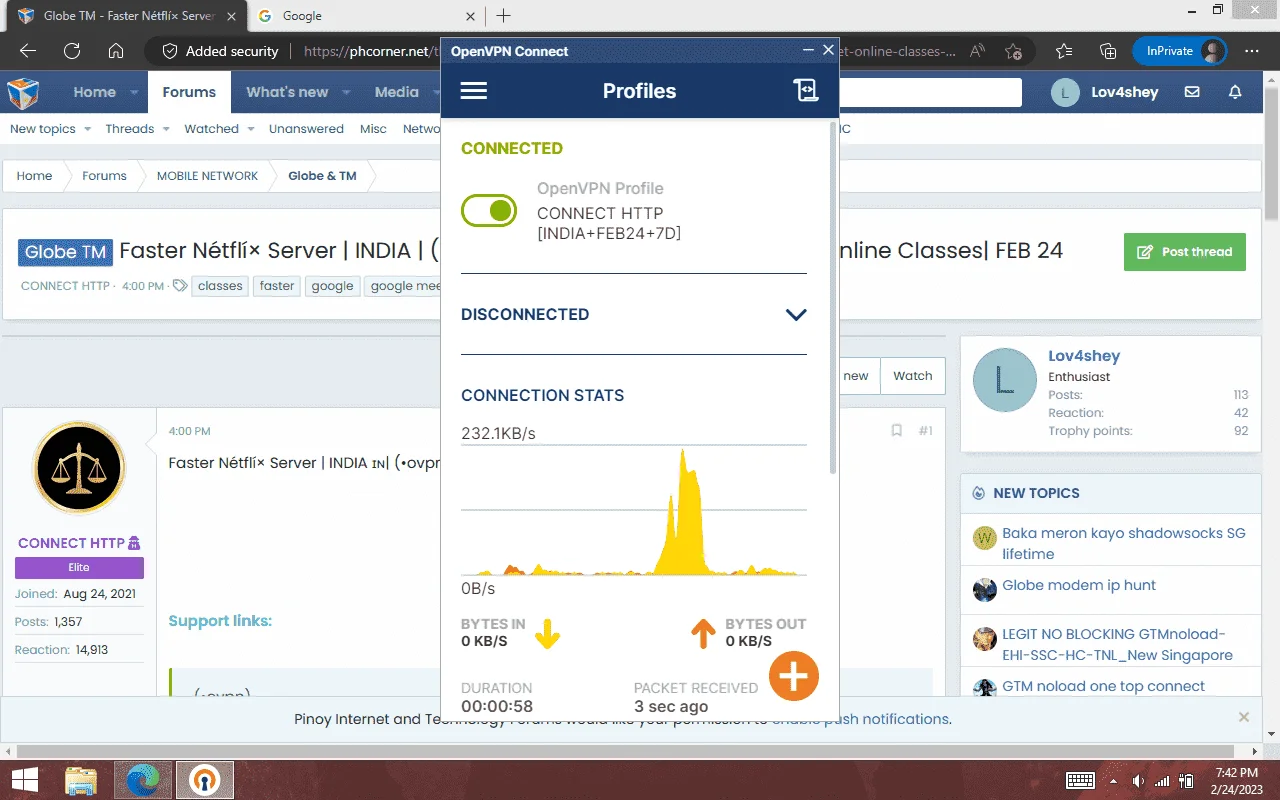Open the touch keyboard tray icon

[x=1080, y=781]
